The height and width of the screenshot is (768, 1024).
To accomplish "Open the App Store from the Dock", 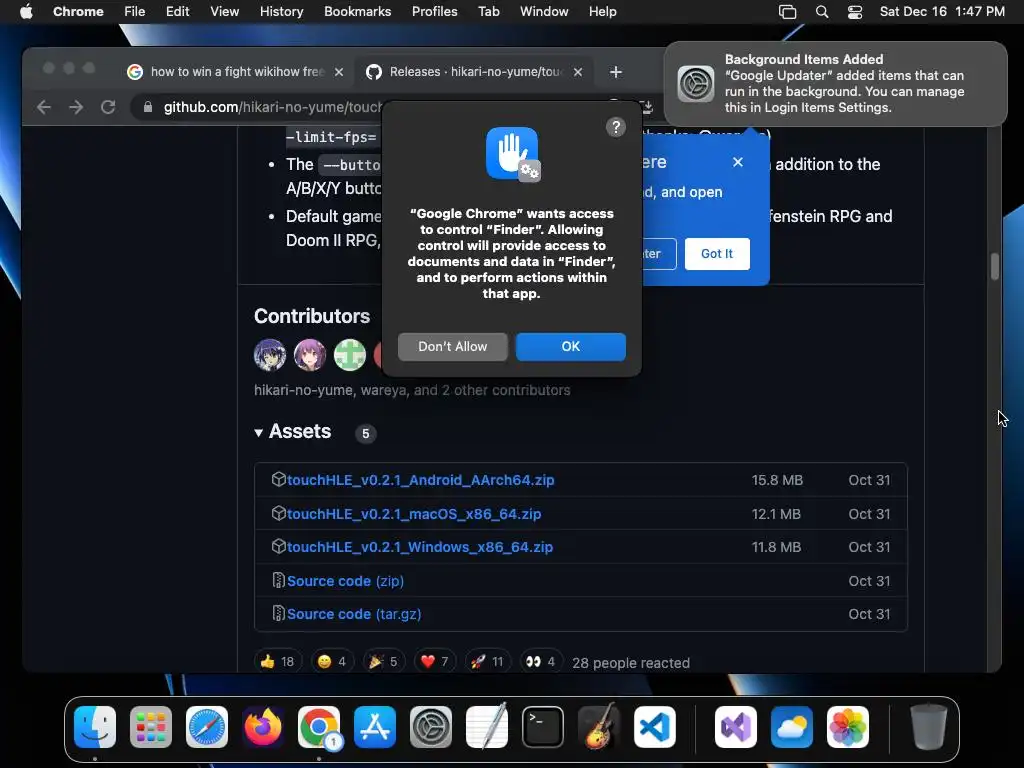I will coord(375,727).
